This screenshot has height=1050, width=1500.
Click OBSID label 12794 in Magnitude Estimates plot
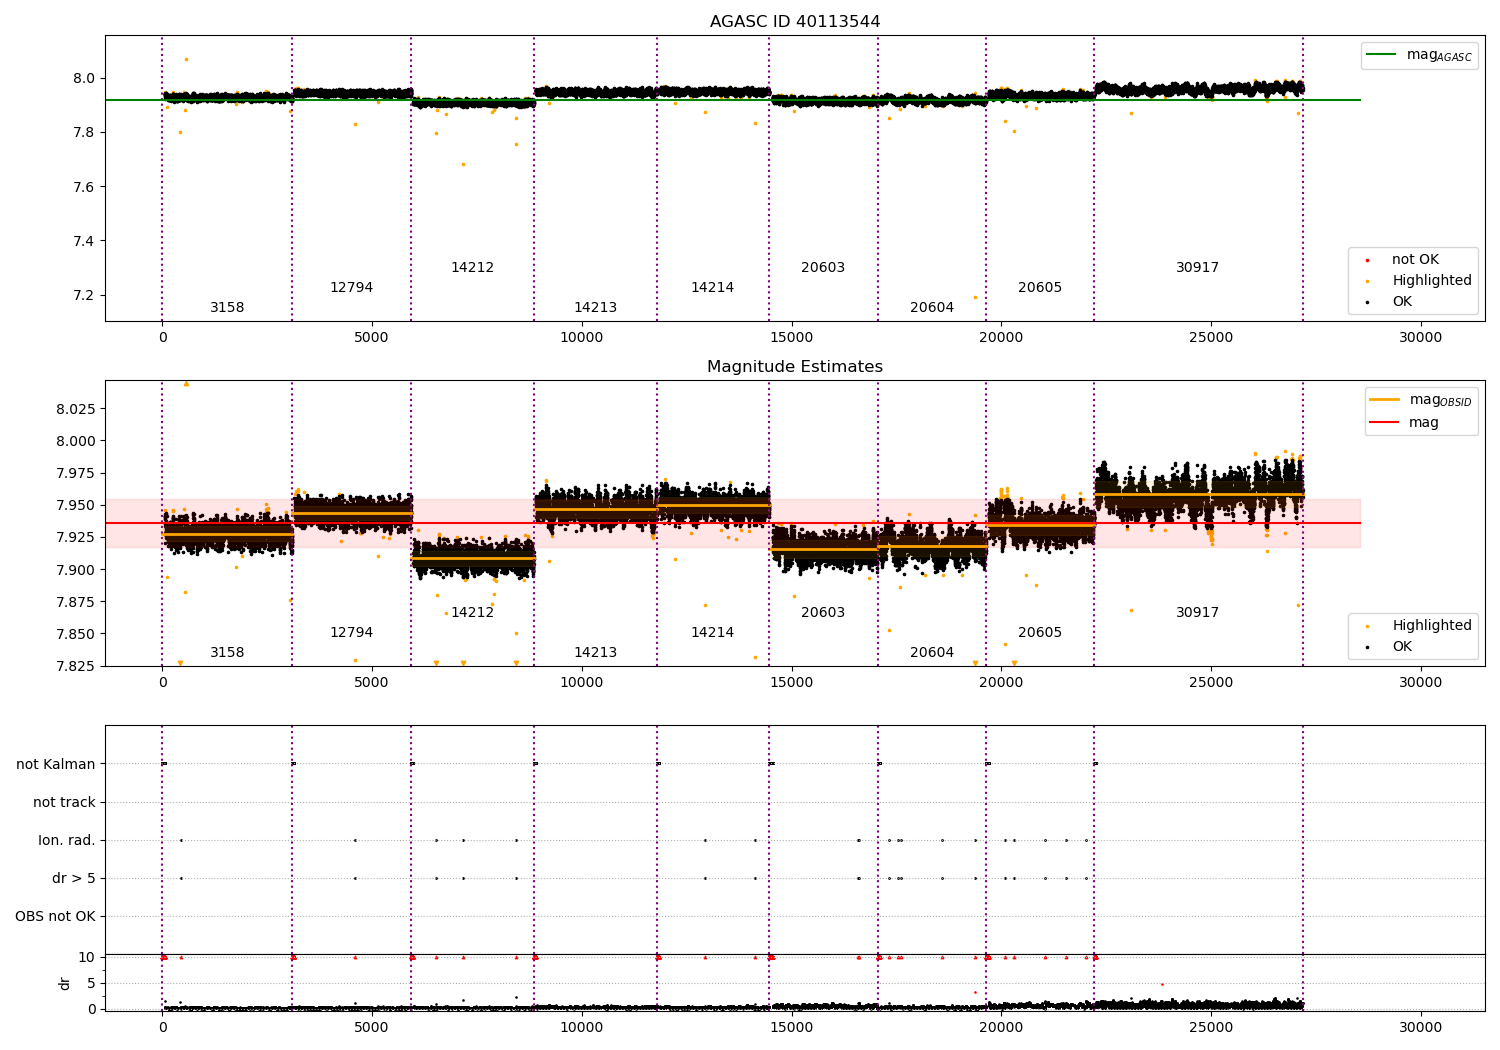click(351, 633)
